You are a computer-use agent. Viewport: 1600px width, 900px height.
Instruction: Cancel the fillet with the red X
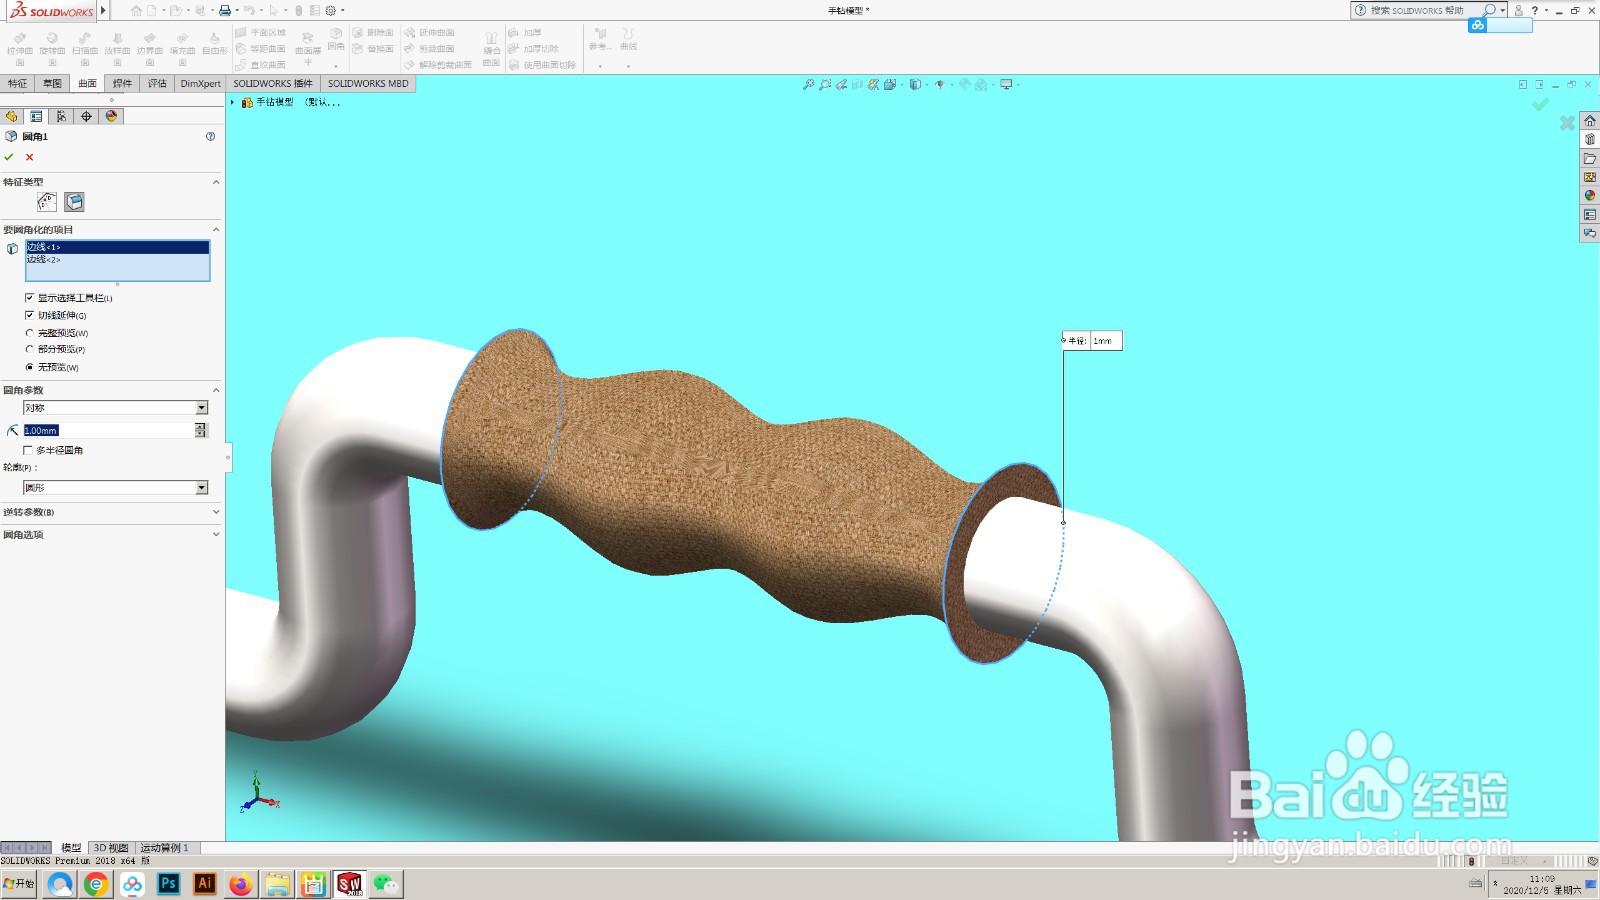coord(30,157)
